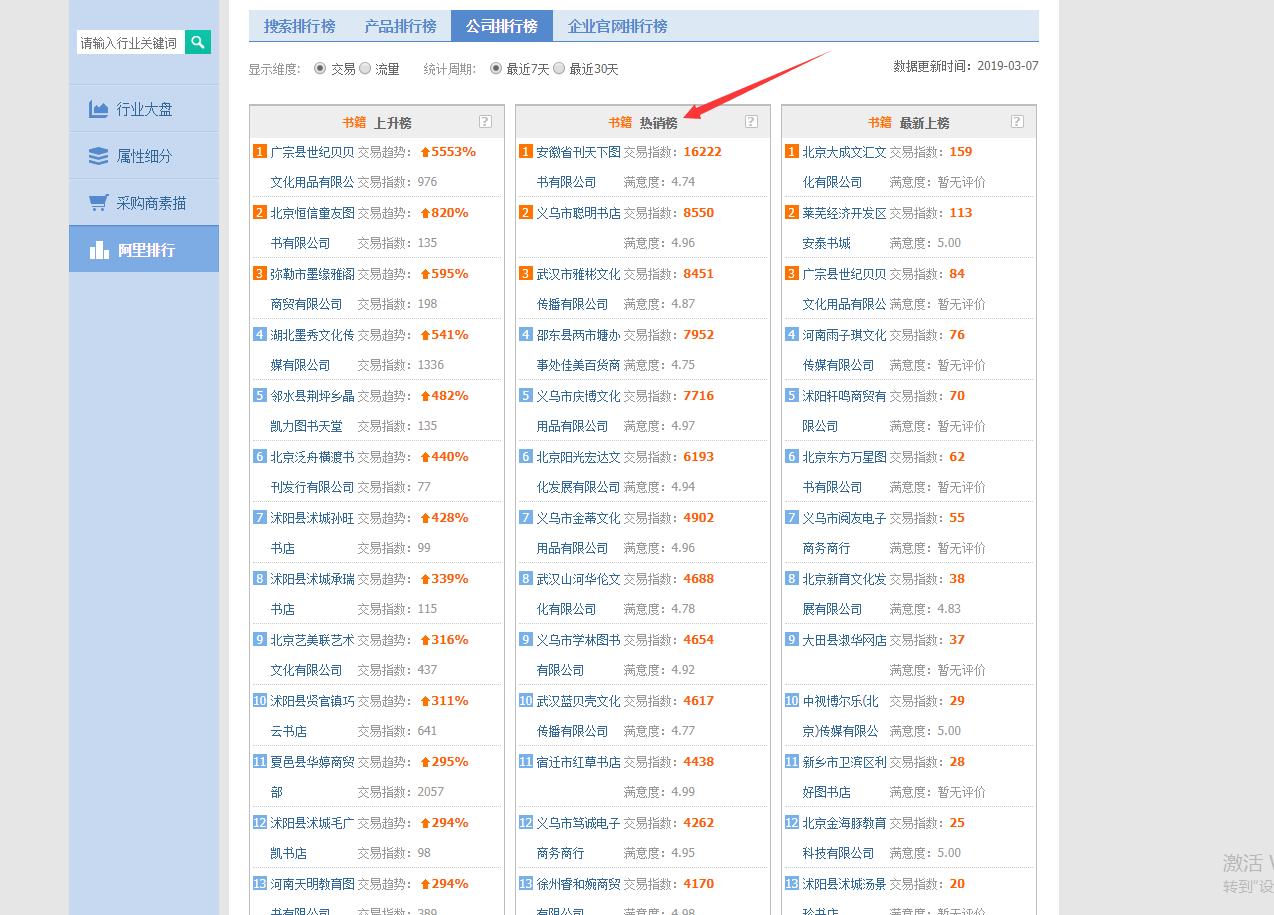Click the 属性细分 layers icon

(x=98, y=156)
